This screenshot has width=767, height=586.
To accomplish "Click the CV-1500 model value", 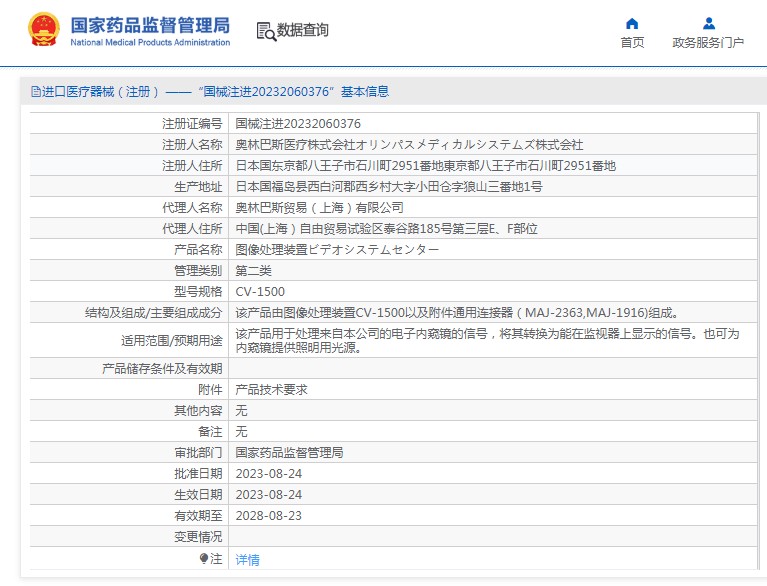I will 260,292.
